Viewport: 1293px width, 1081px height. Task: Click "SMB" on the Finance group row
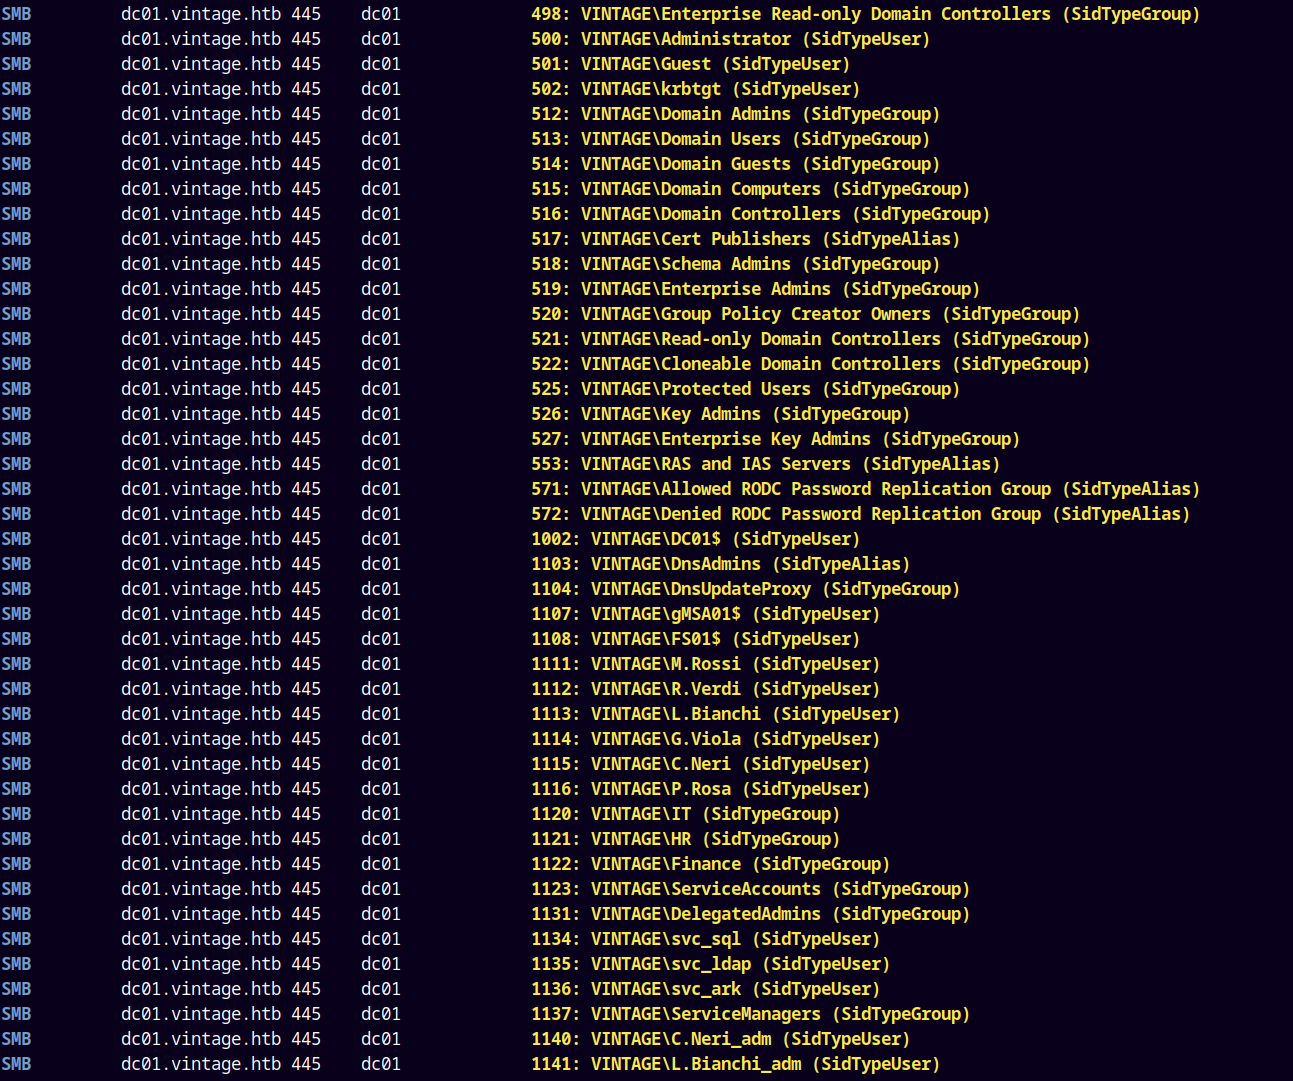tap(16, 864)
